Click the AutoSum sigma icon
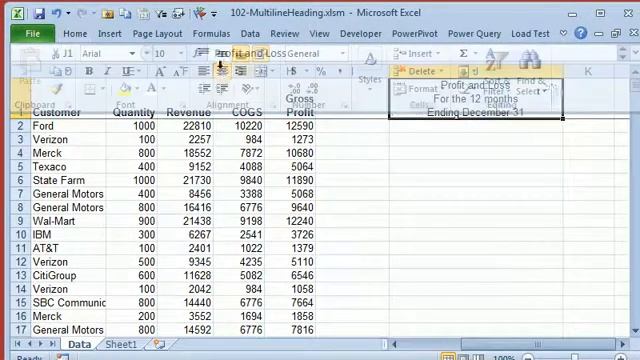 [463, 53]
